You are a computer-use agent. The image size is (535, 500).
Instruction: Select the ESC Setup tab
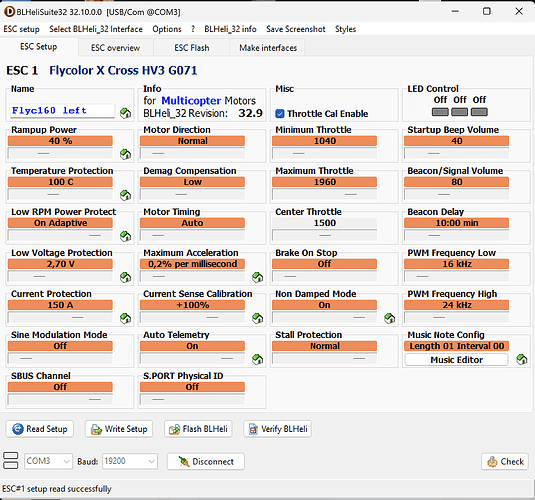pos(39,47)
